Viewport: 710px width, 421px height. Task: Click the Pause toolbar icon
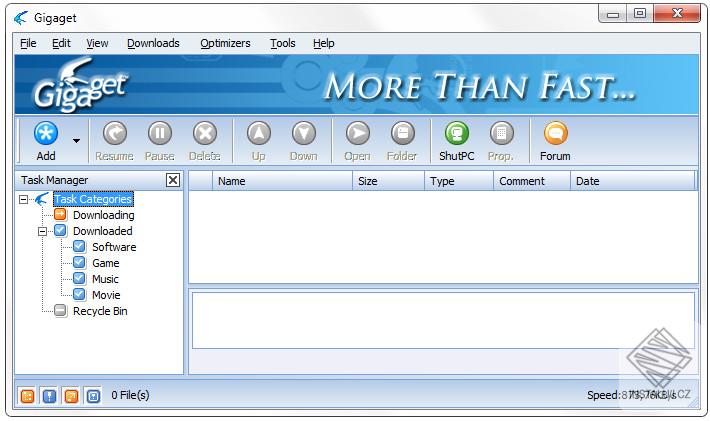(x=159, y=134)
